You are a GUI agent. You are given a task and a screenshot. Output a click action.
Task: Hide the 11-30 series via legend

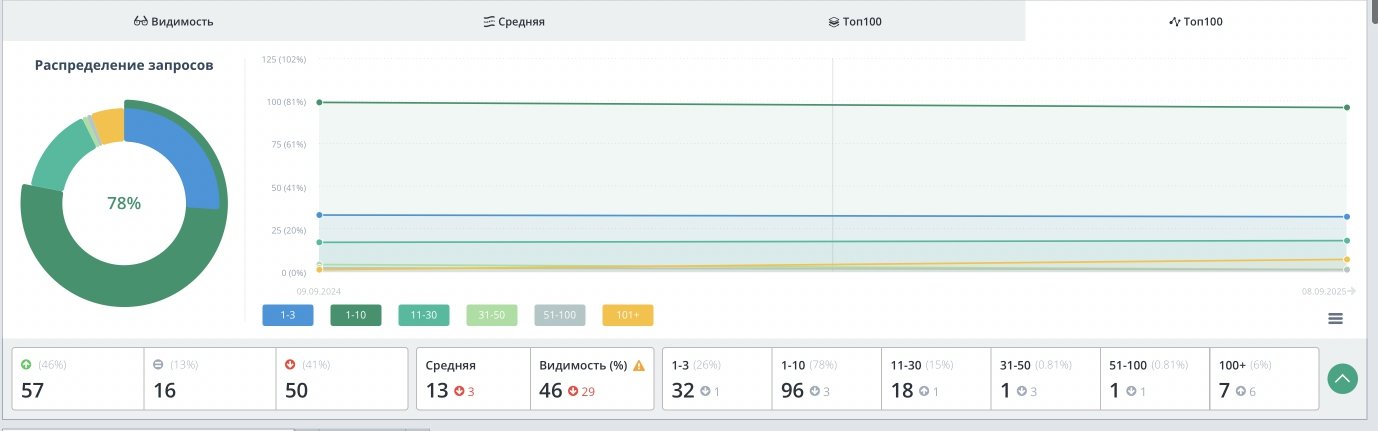tap(423, 315)
